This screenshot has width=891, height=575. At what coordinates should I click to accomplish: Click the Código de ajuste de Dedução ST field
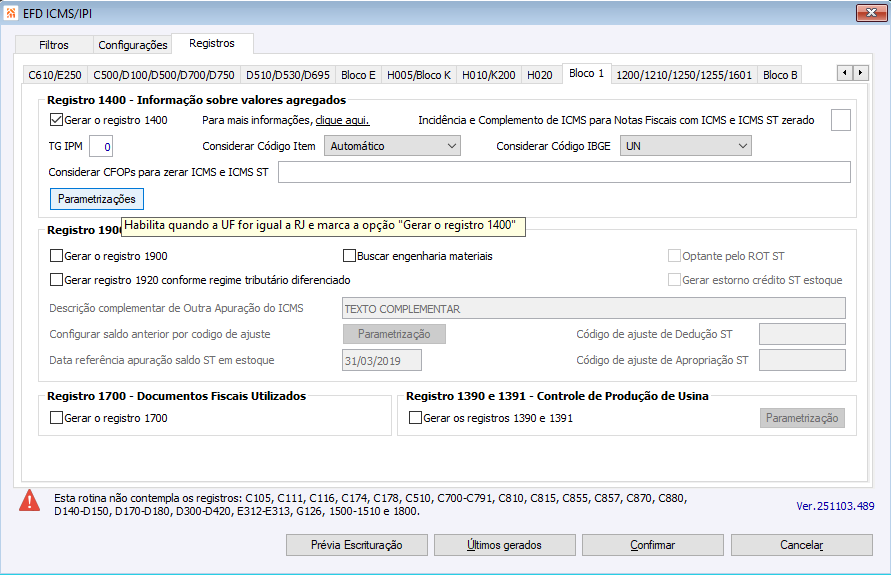click(x=802, y=334)
